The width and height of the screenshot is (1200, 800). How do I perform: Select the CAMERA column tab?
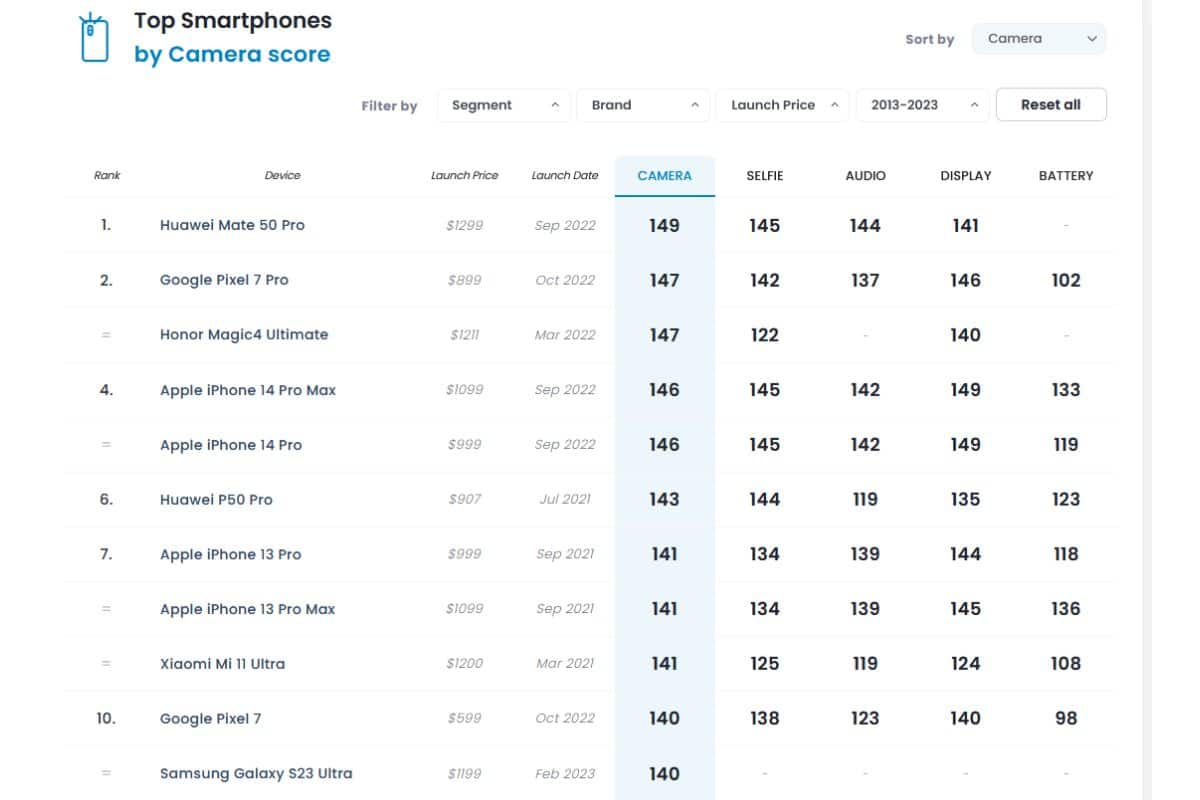[665, 176]
